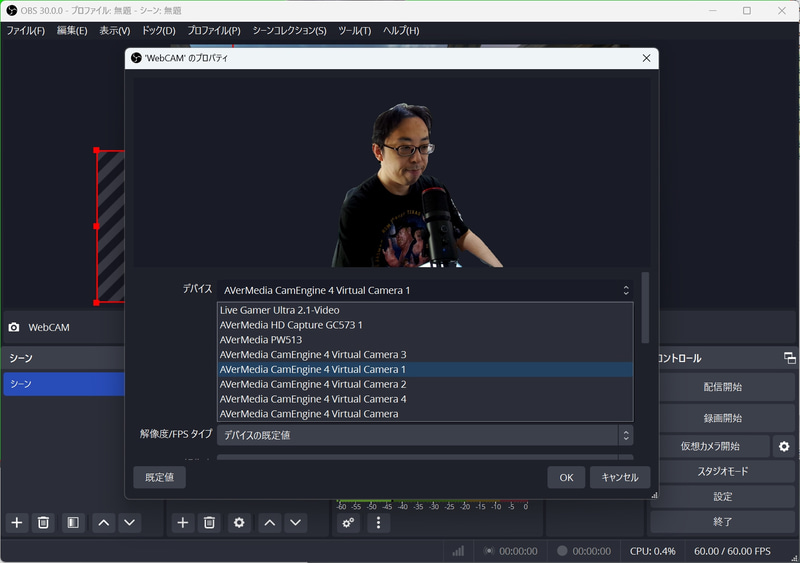Remove the selected scene with trash icon
Screen dimensions: 800x563
pos(43,523)
